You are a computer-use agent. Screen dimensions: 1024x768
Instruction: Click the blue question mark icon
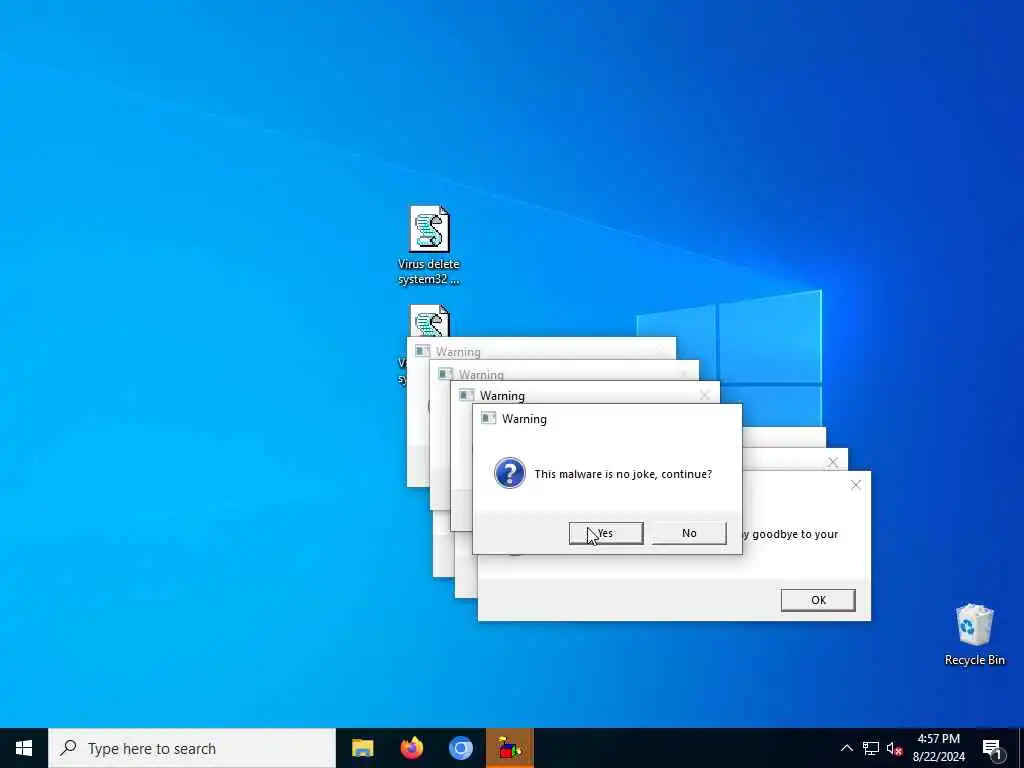click(x=510, y=473)
